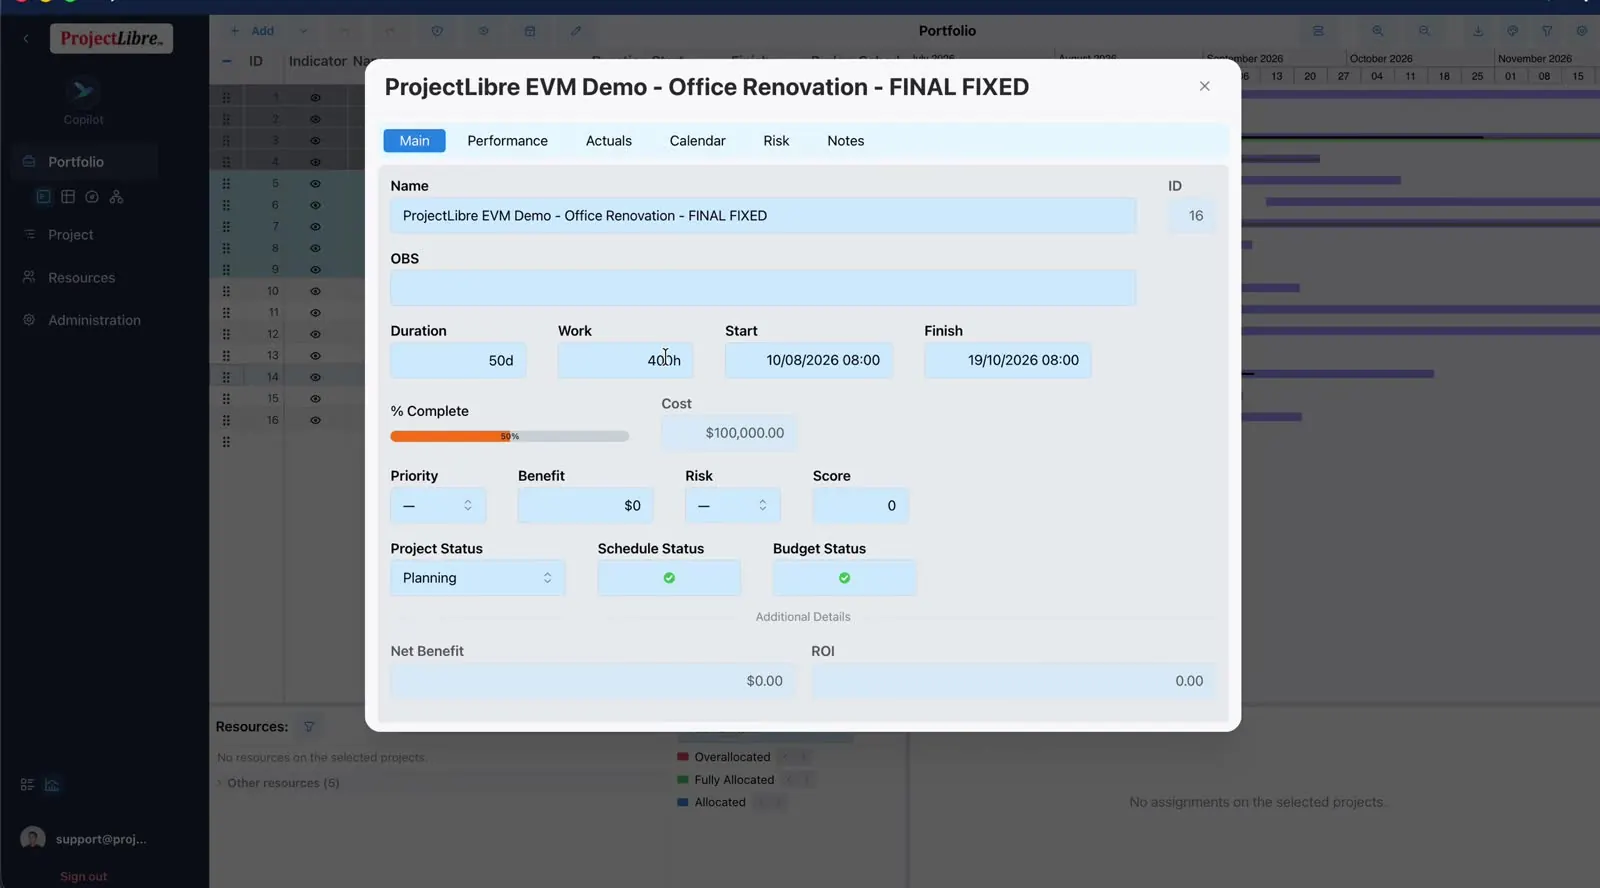This screenshot has width=1600, height=888.
Task: Click the empty OBS input field
Action: point(763,288)
